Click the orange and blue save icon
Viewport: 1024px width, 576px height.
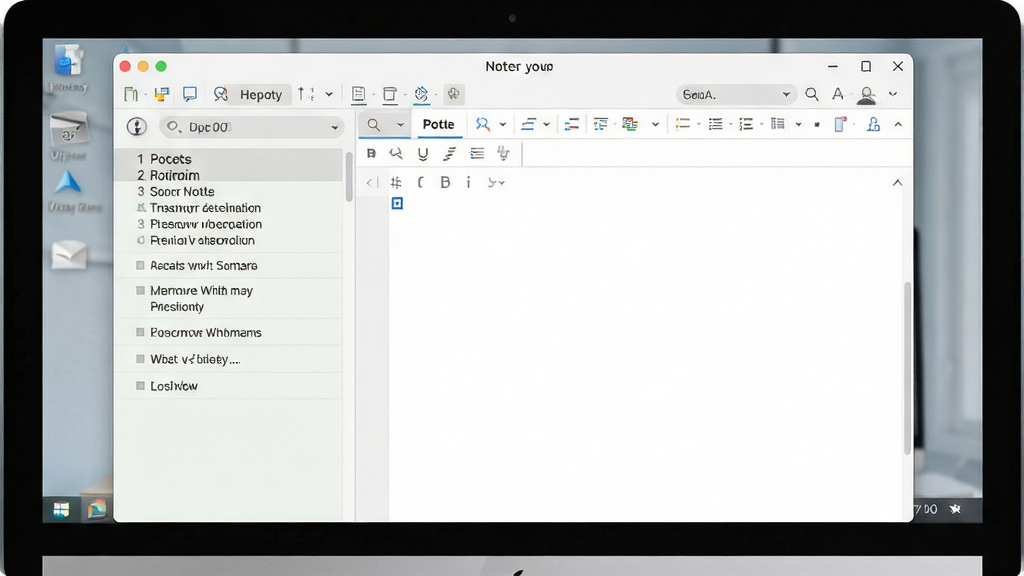pos(161,95)
